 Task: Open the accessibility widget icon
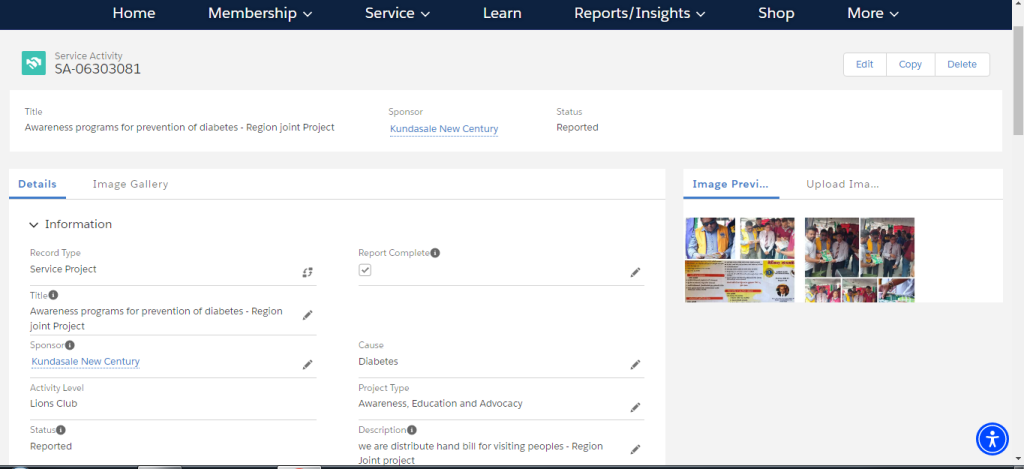(x=993, y=438)
